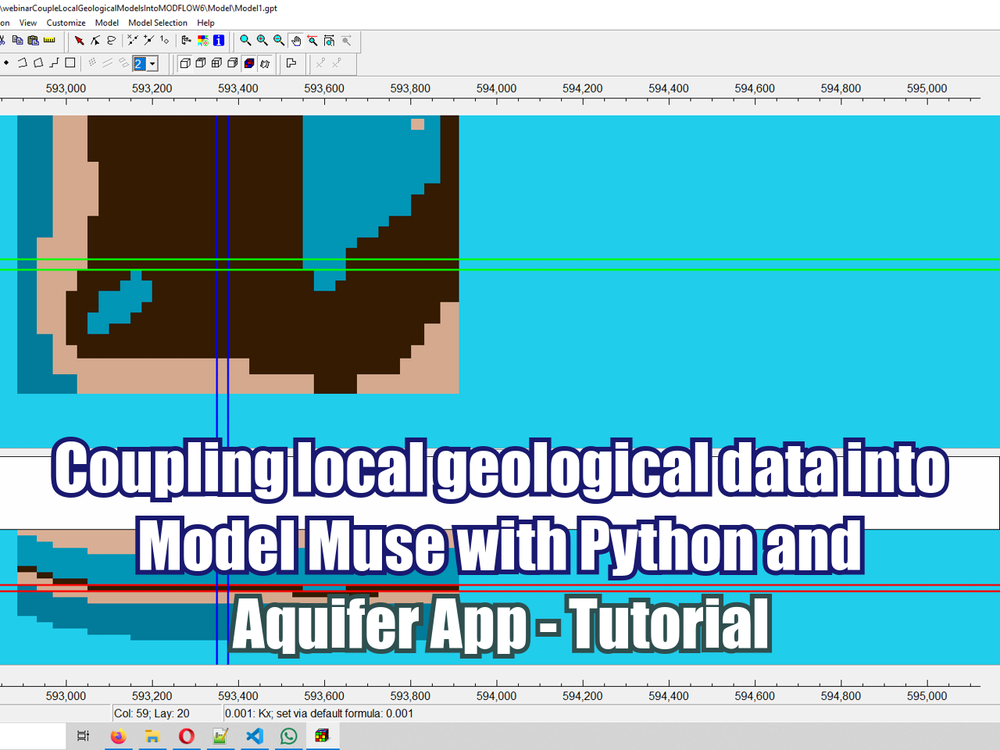Select the Create Rectangle Object tool

click(x=68, y=62)
